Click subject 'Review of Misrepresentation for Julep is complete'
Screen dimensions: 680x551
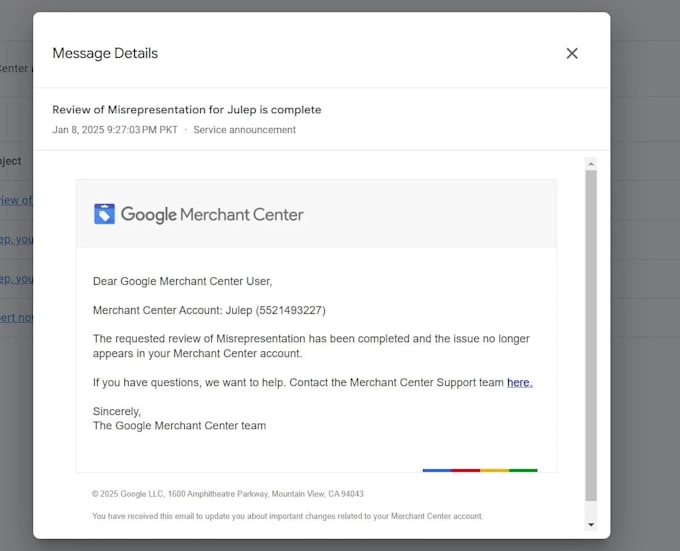[187, 110]
